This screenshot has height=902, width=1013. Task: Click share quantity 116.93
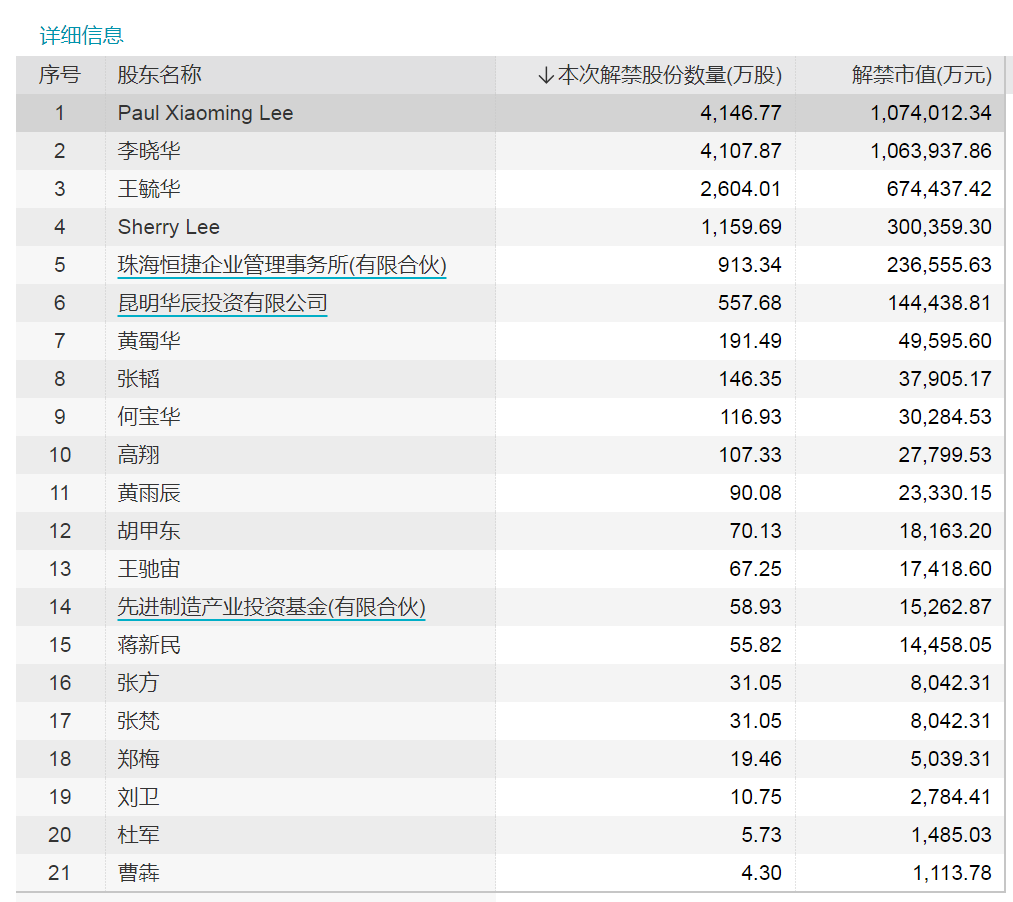click(x=751, y=417)
